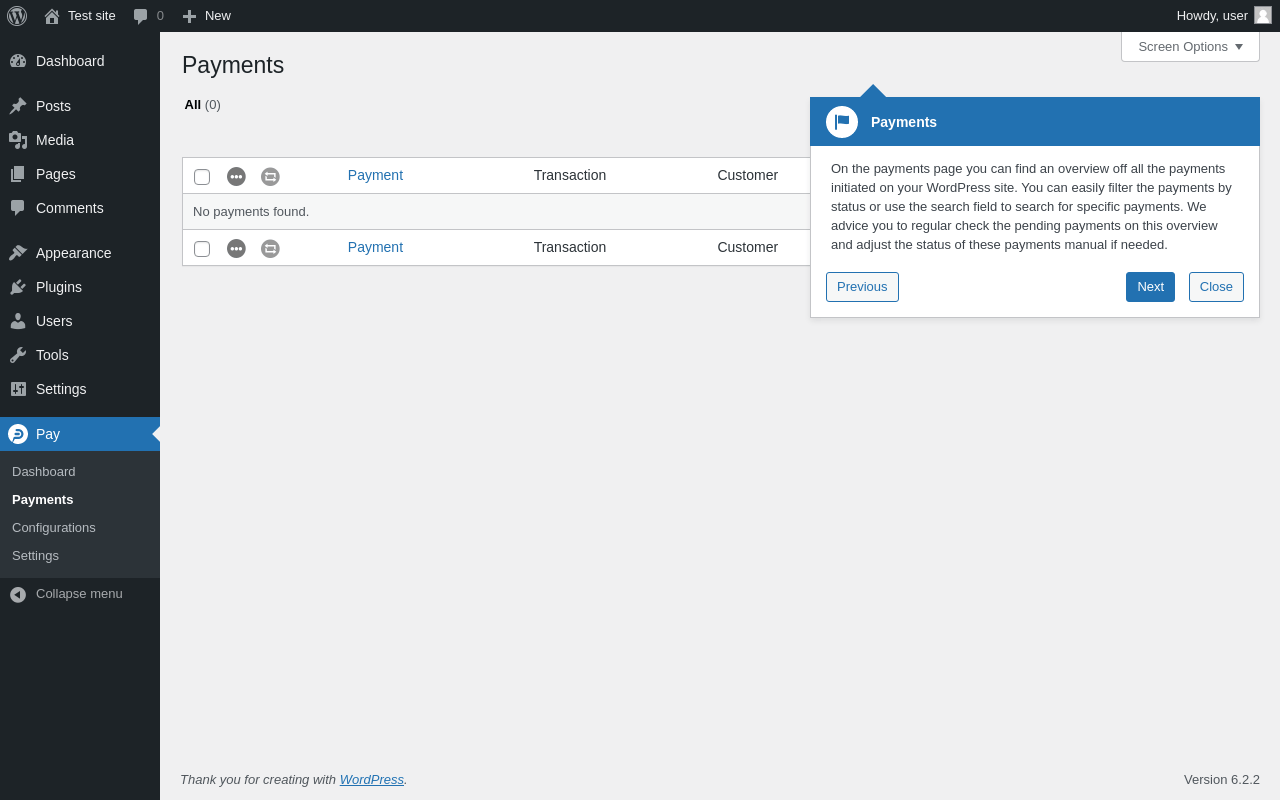
Task: Open the Test site menu
Action: 80,16
